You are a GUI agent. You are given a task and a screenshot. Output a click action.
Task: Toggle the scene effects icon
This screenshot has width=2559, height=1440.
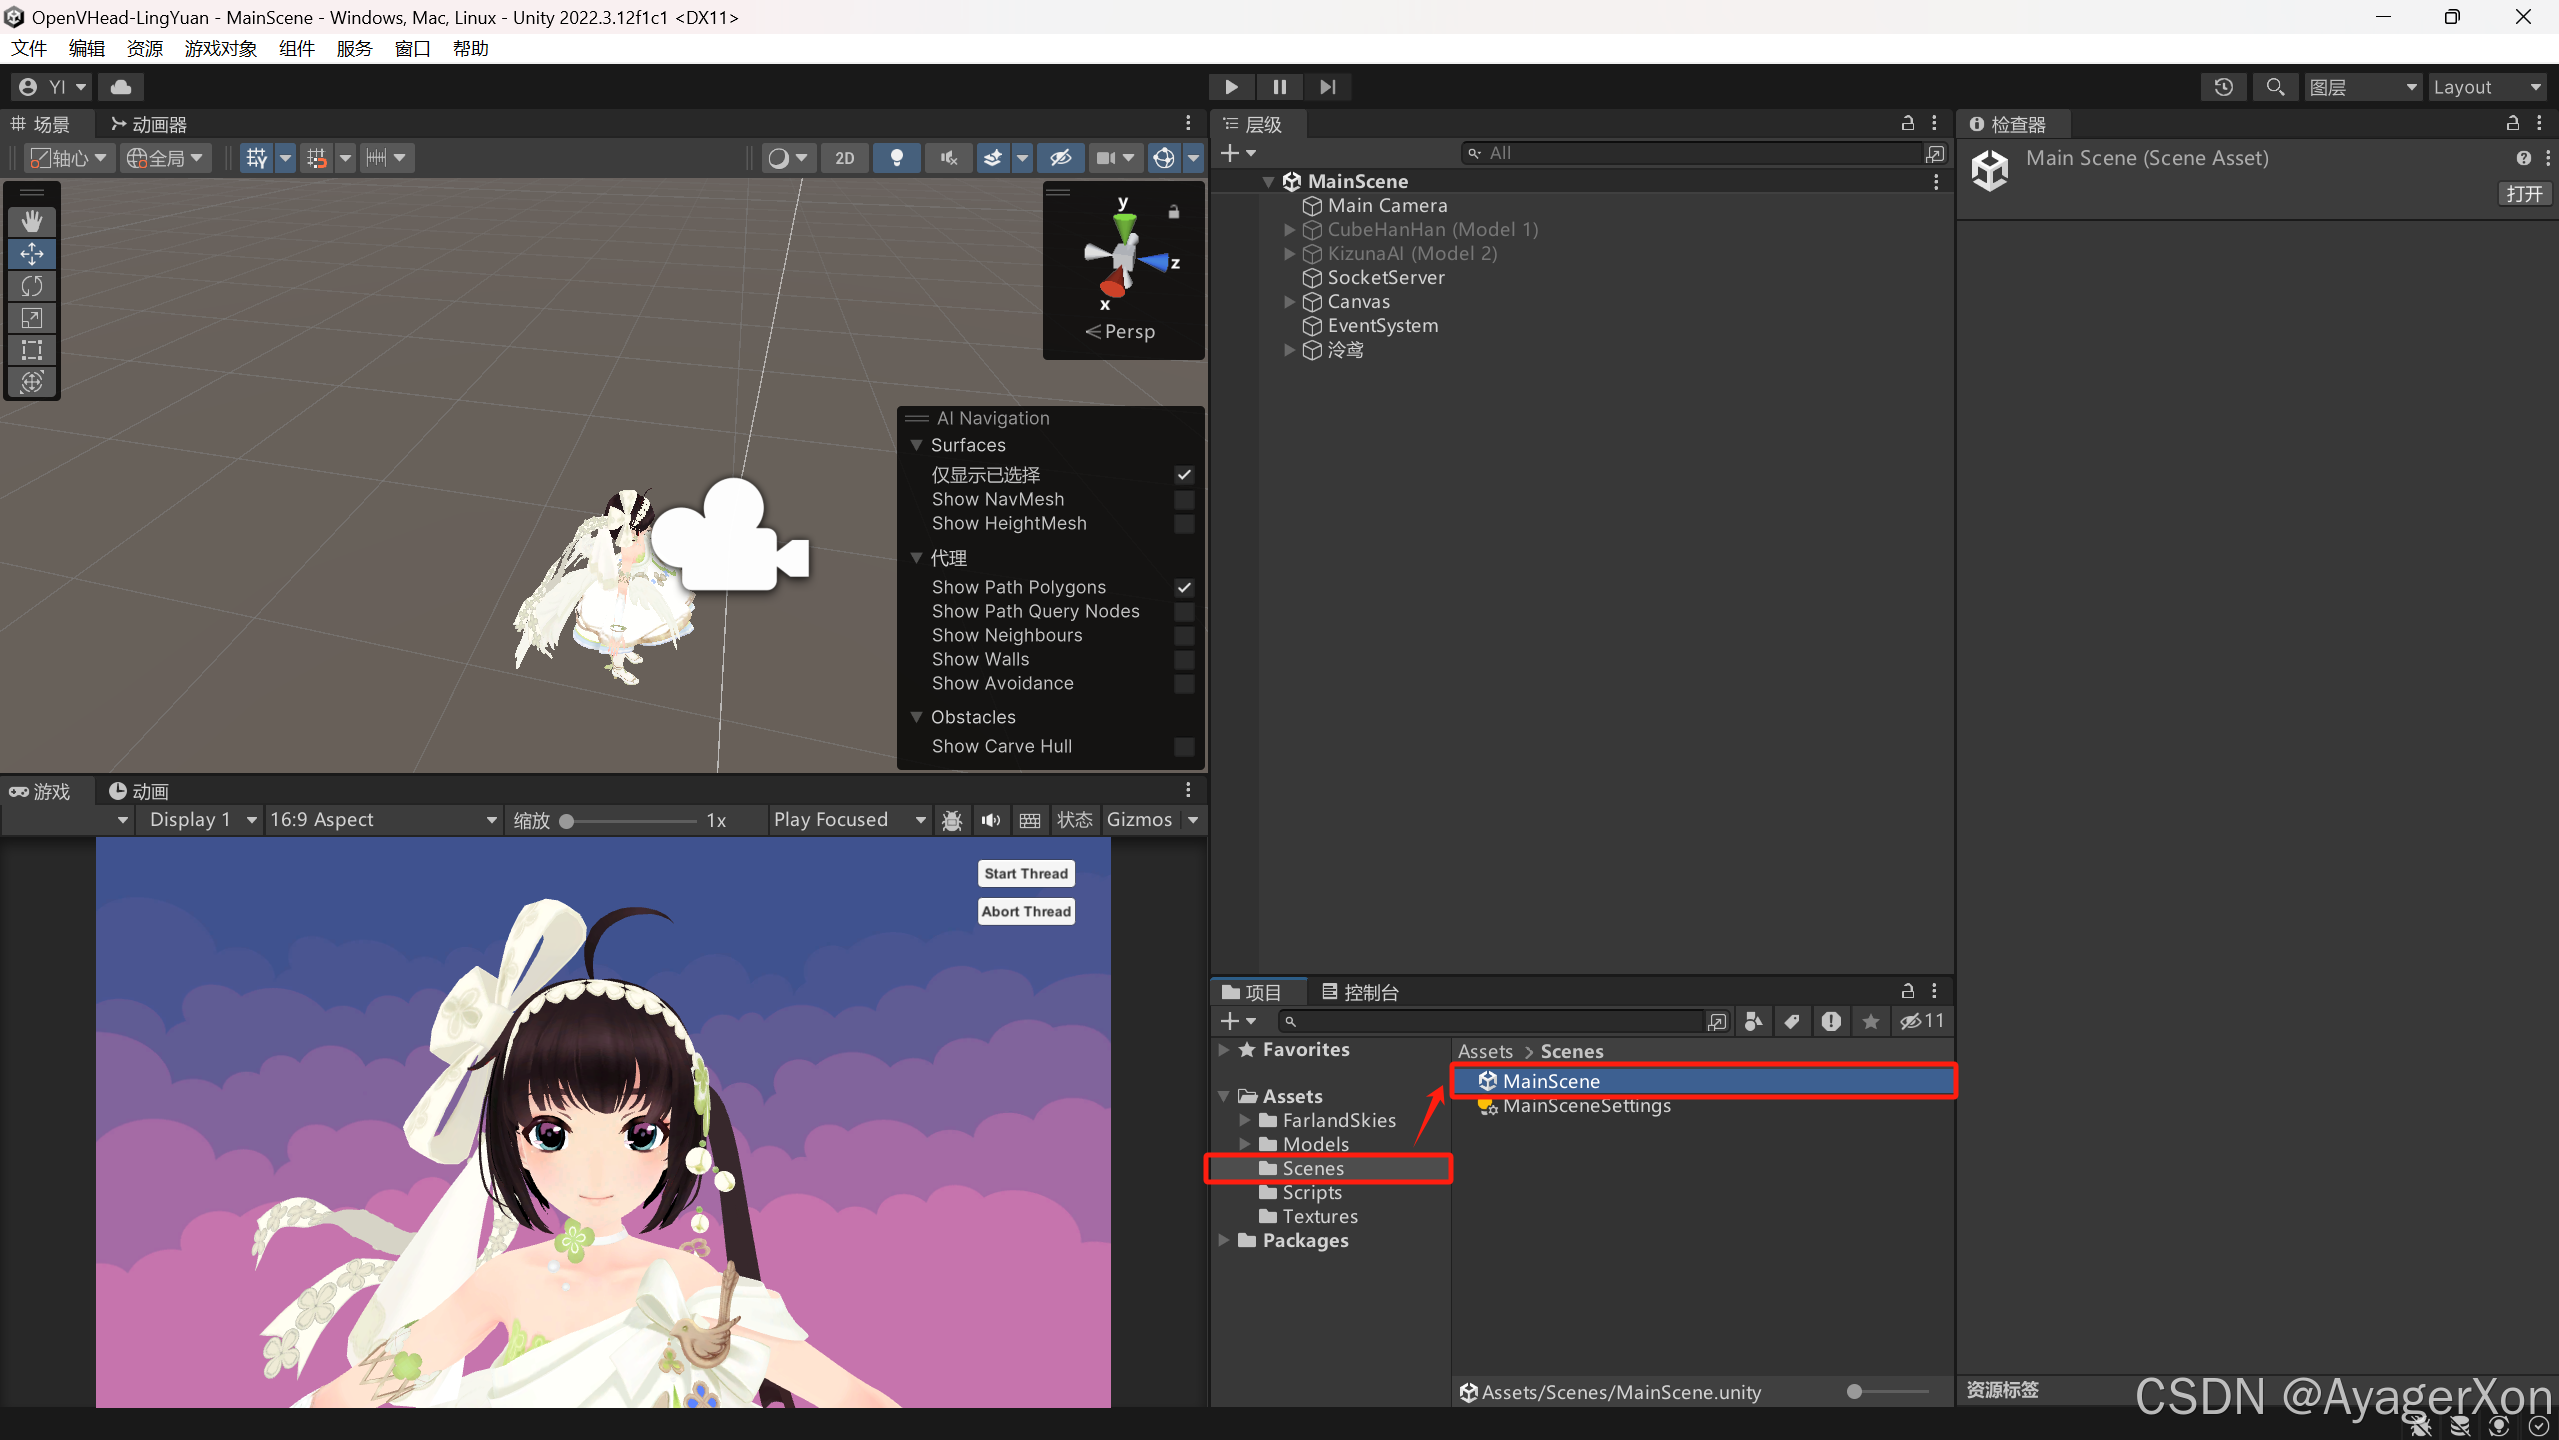(993, 158)
